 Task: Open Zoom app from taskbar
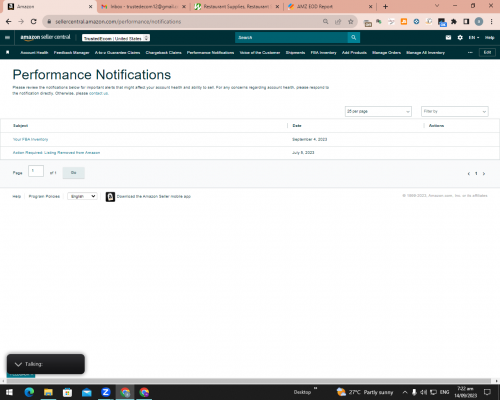[106, 392]
